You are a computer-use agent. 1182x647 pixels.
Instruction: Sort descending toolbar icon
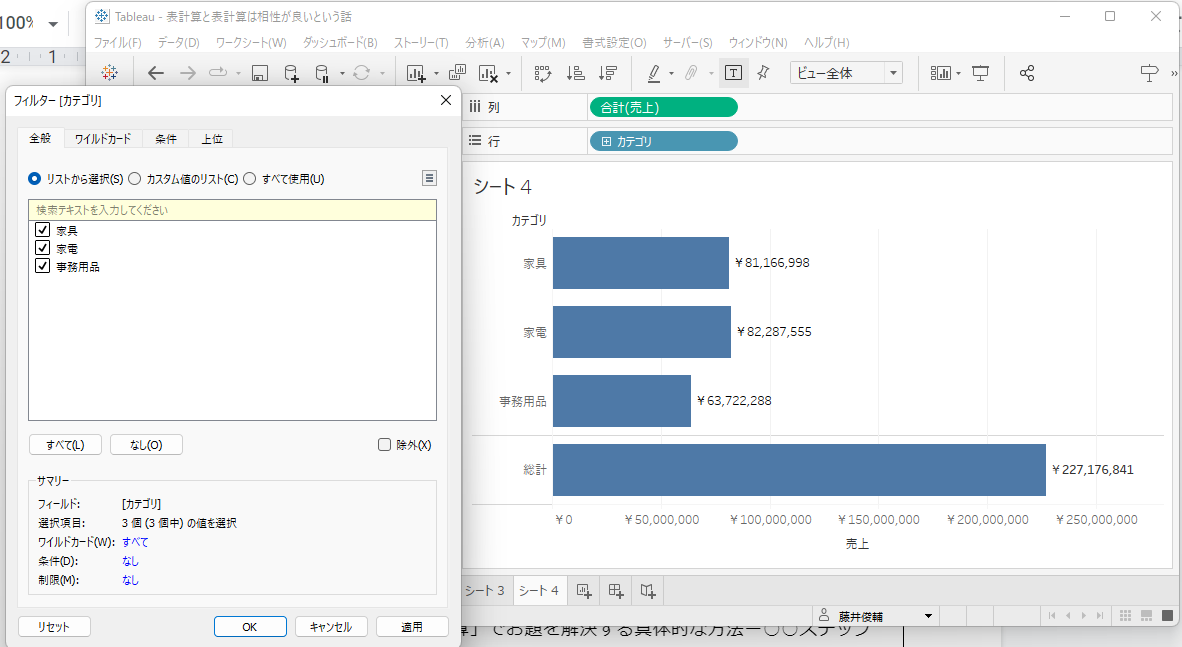608,73
